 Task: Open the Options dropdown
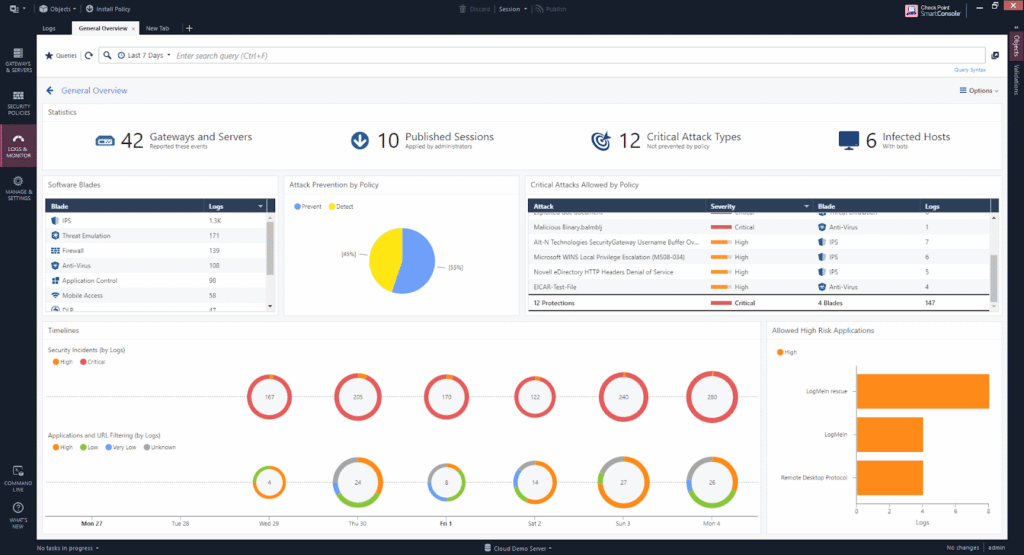(x=979, y=91)
